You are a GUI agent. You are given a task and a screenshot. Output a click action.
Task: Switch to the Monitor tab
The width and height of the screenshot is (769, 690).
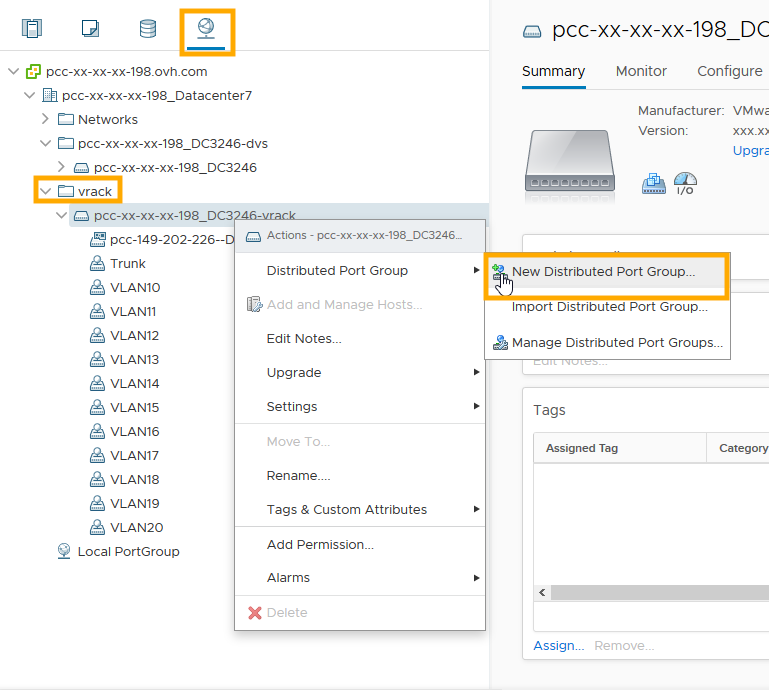click(641, 72)
